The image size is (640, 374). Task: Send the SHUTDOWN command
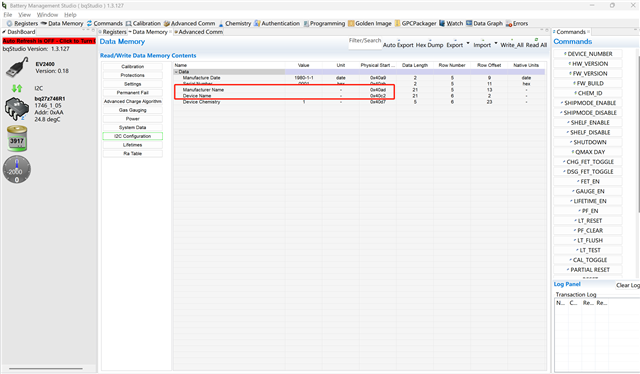coord(588,142)
